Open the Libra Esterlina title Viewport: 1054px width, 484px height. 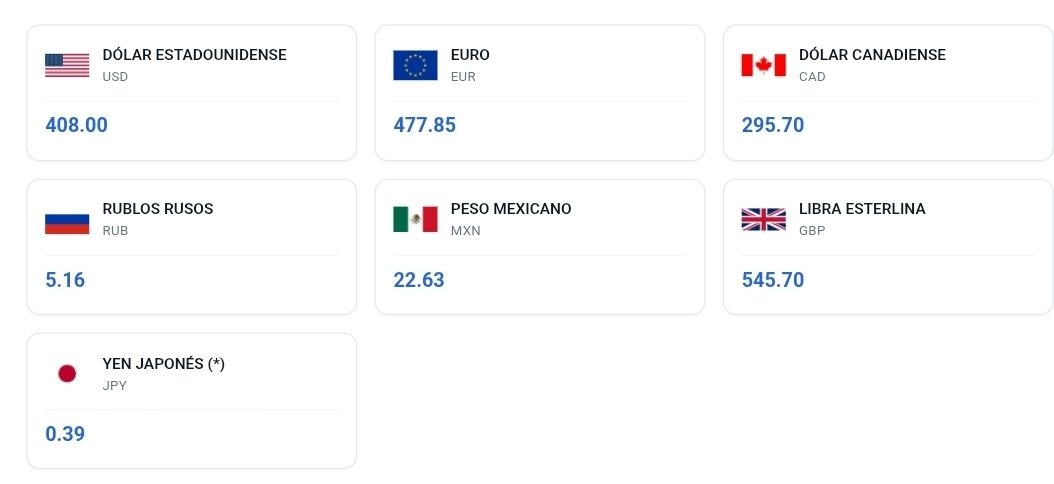[x=862, y=209]
